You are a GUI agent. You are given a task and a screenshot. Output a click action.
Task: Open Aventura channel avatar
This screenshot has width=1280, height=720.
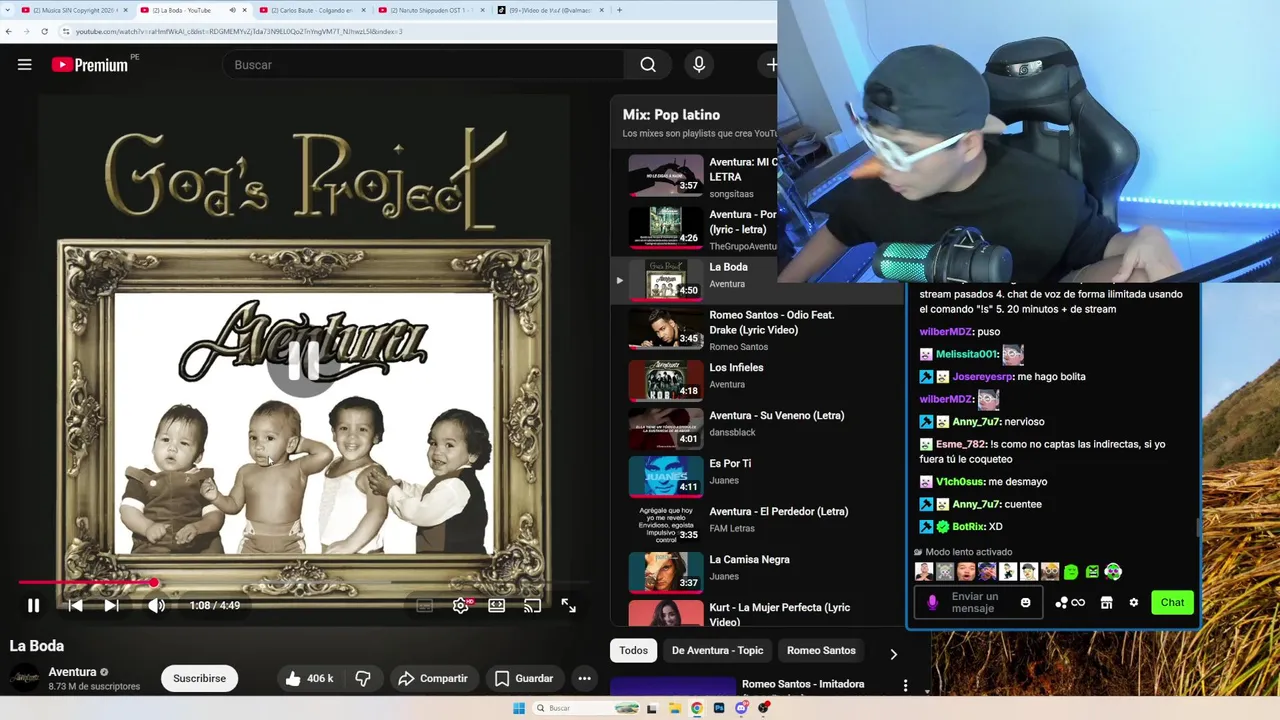click(x=24, y=678)
